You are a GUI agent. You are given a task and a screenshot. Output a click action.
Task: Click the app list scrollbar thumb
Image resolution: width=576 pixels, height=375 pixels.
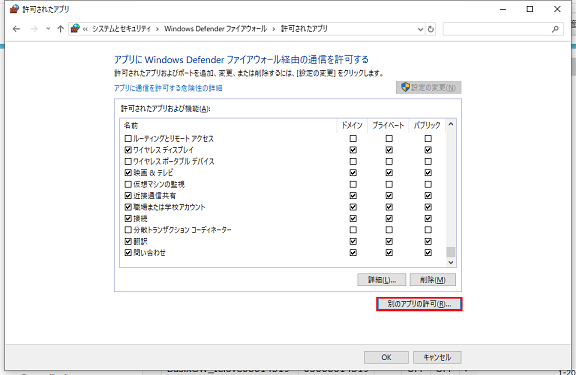click(x=451, y=252)
